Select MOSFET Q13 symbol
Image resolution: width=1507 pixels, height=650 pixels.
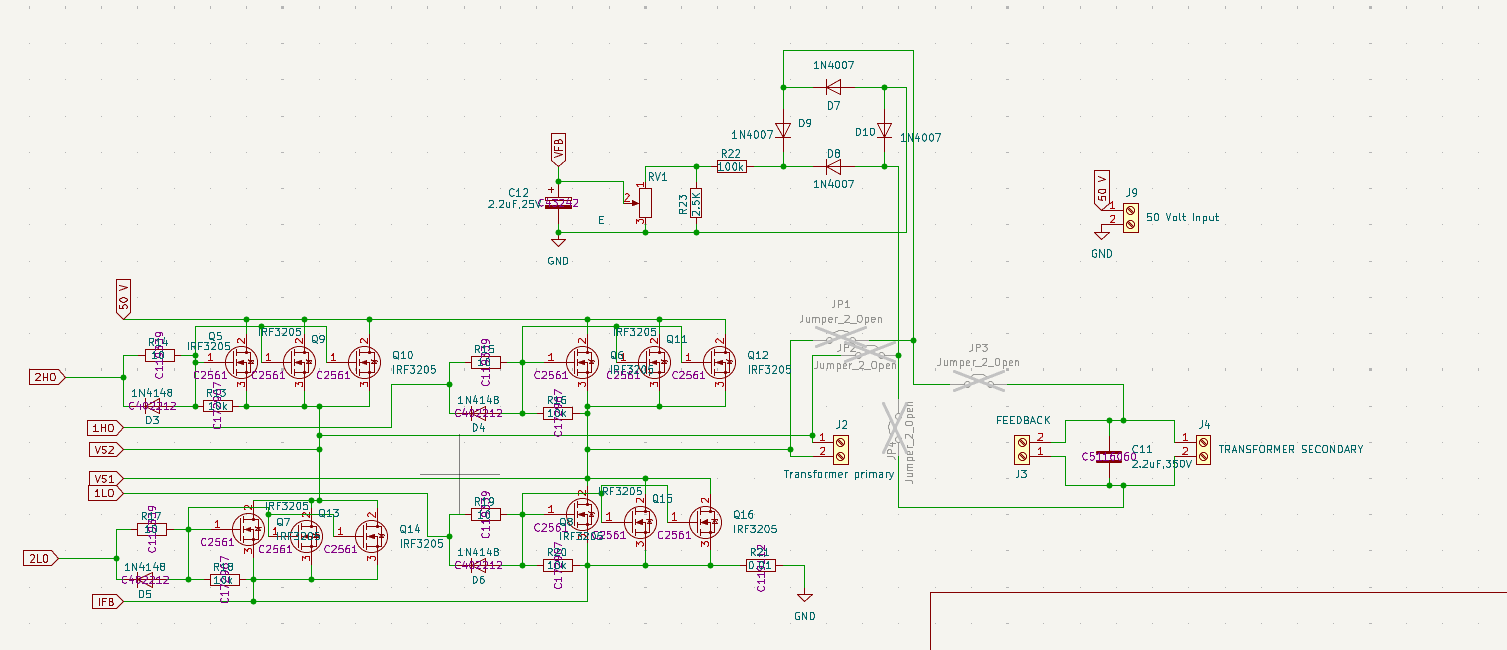pos(308,536)
